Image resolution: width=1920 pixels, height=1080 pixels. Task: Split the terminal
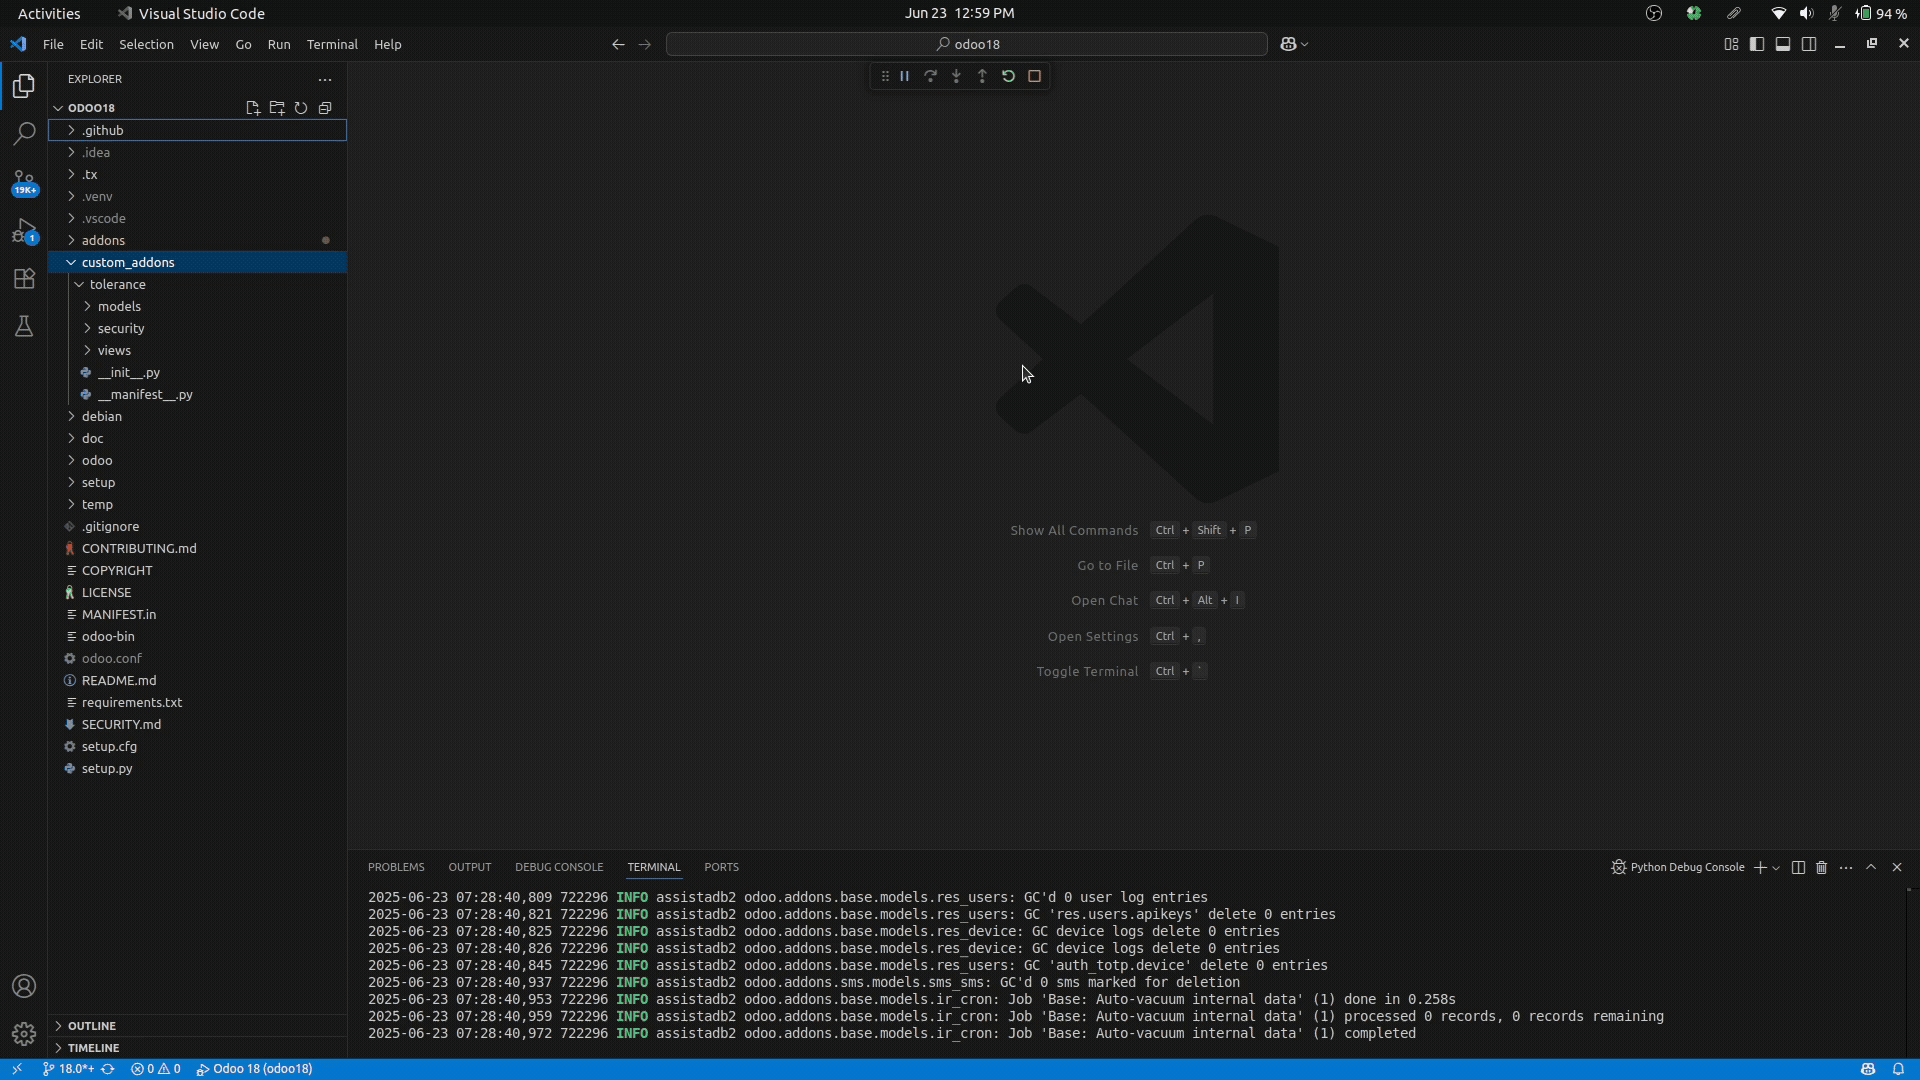(1798, 868)
